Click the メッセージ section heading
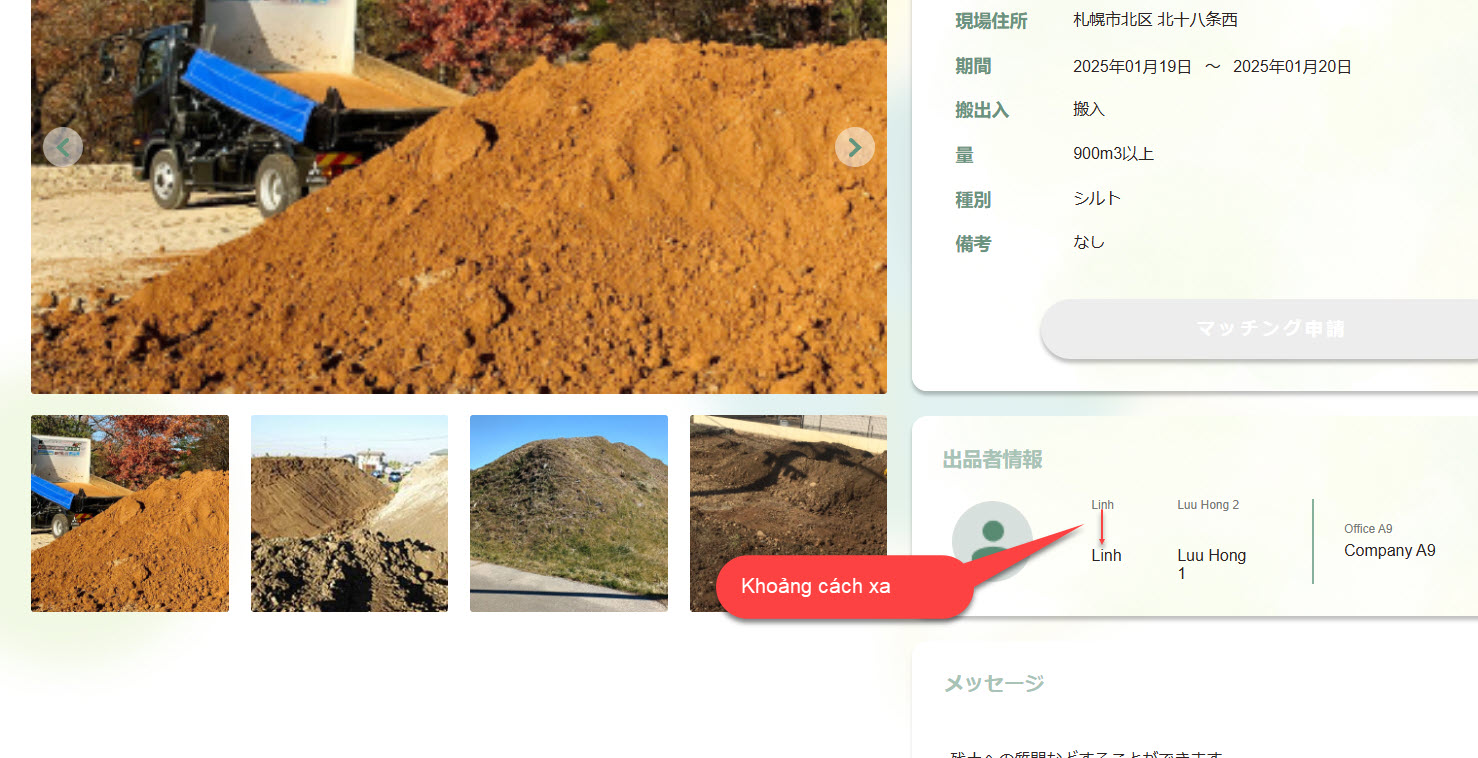 (994, 684)
